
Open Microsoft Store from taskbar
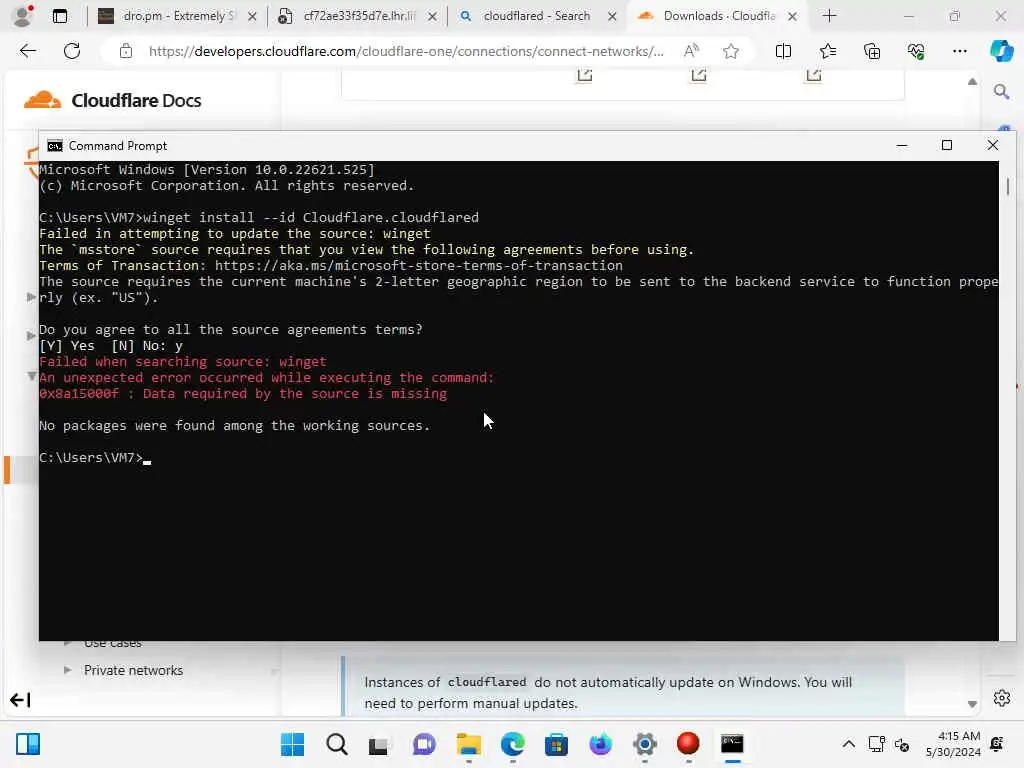[x=556, y=744]
